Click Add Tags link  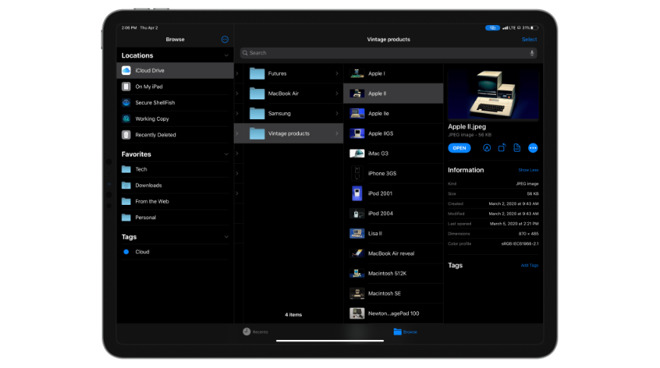click(x=530, y=265)
